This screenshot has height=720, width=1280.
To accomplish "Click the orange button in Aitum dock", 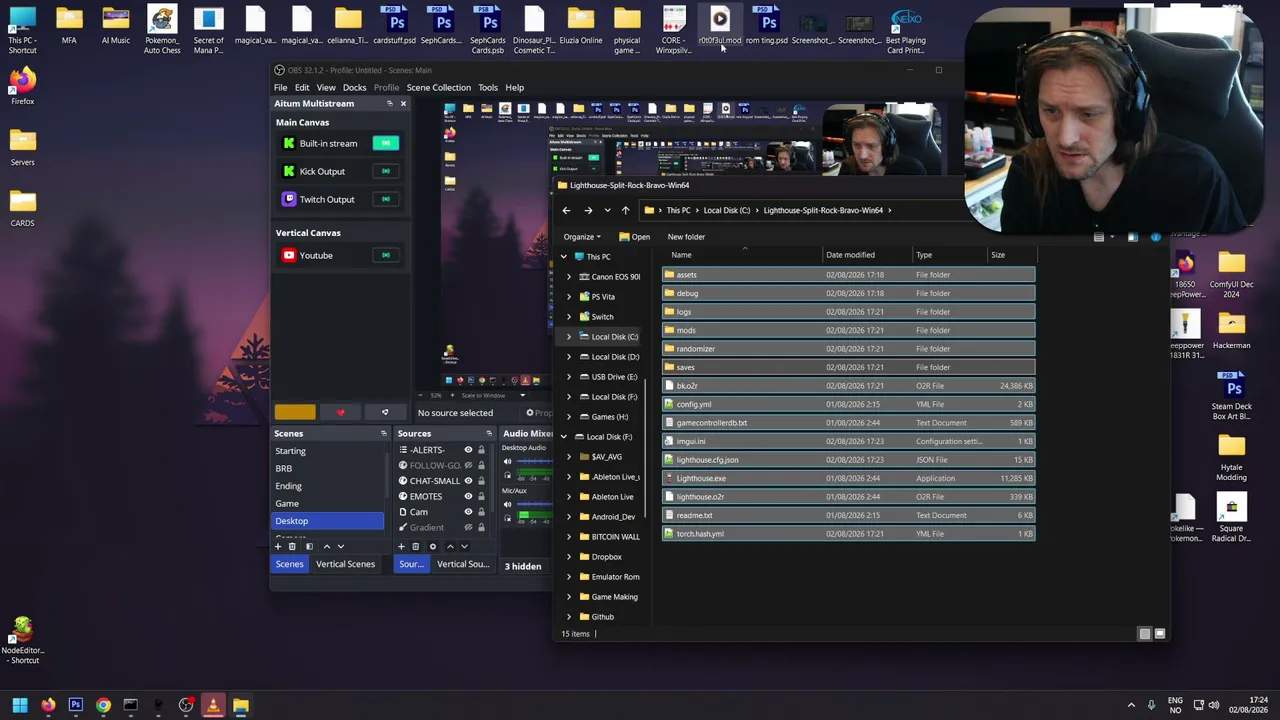I will coord(295,412).
